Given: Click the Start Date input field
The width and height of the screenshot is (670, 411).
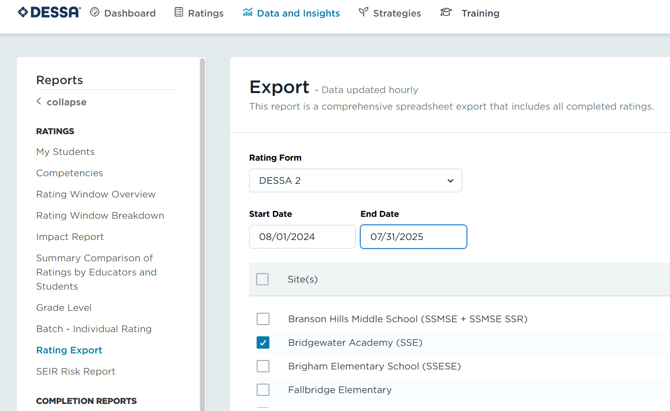Looking at the screenshot, I should click(x=301, y=237).
